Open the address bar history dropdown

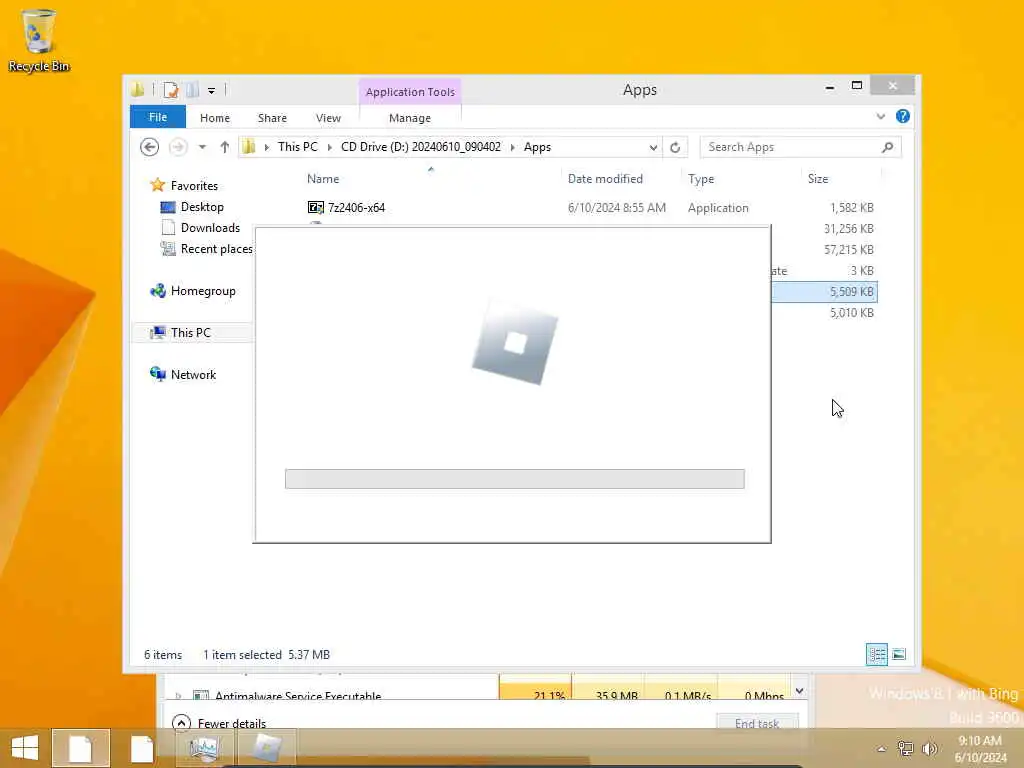653,148
